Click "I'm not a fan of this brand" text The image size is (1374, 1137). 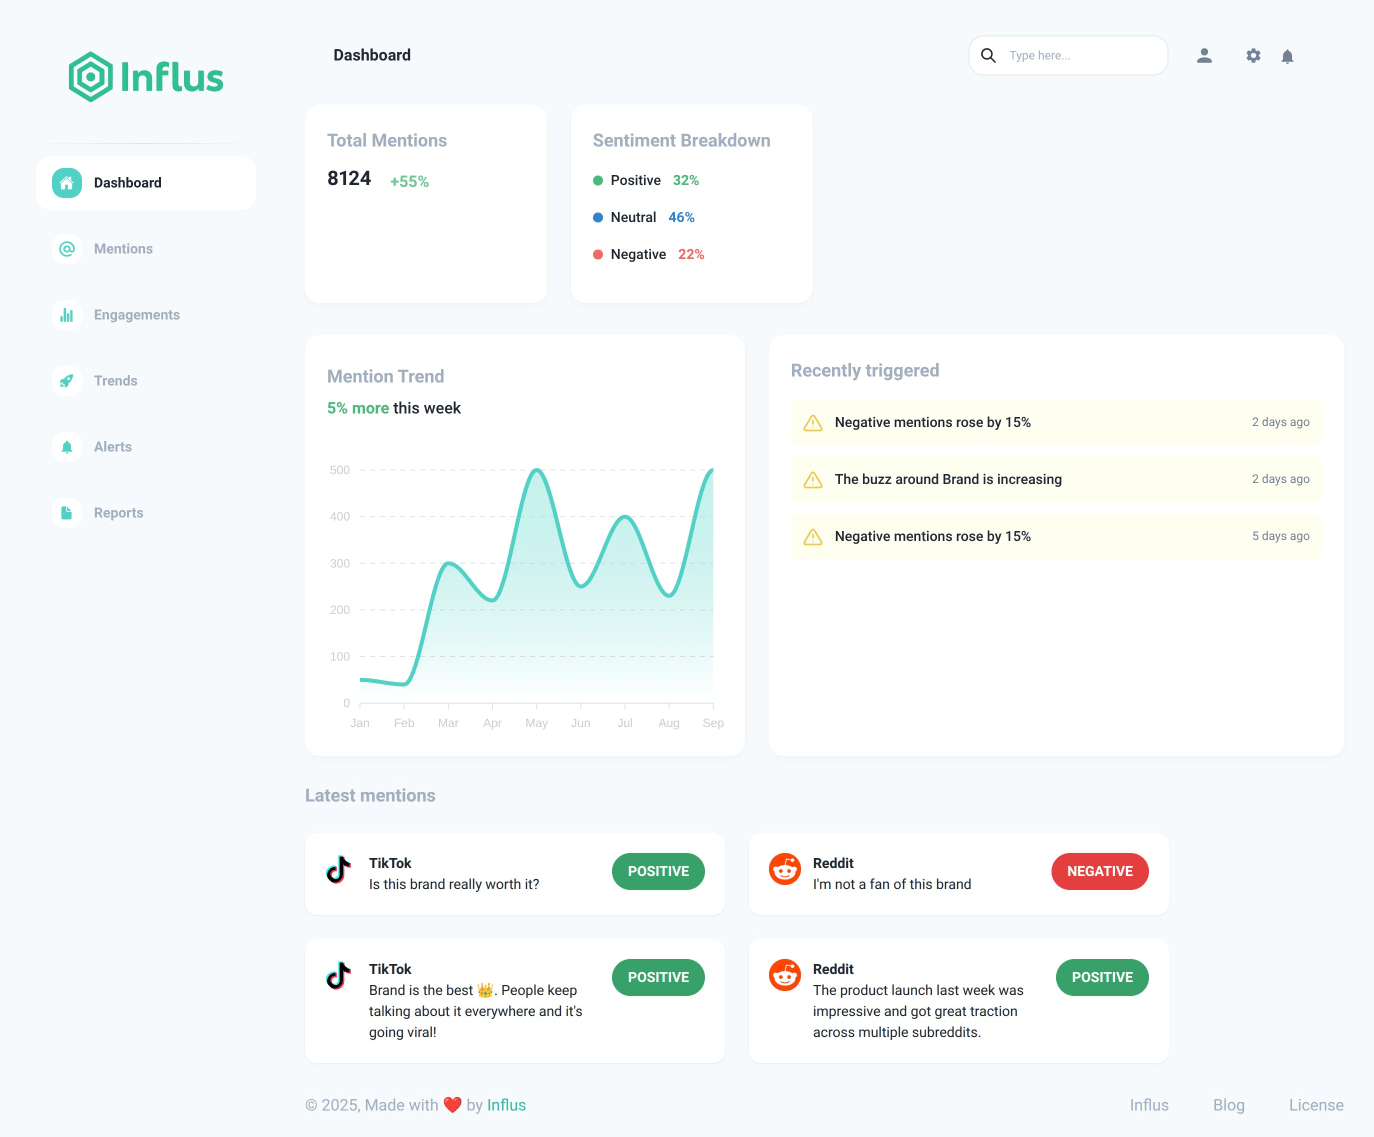(x=892, y=885)
